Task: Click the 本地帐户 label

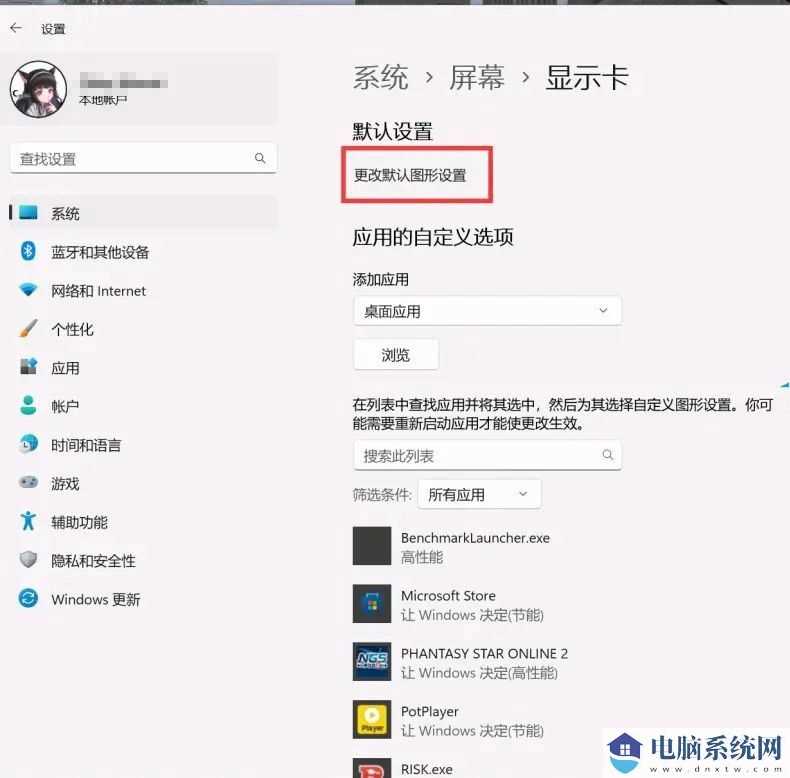Action: point(103,100)
